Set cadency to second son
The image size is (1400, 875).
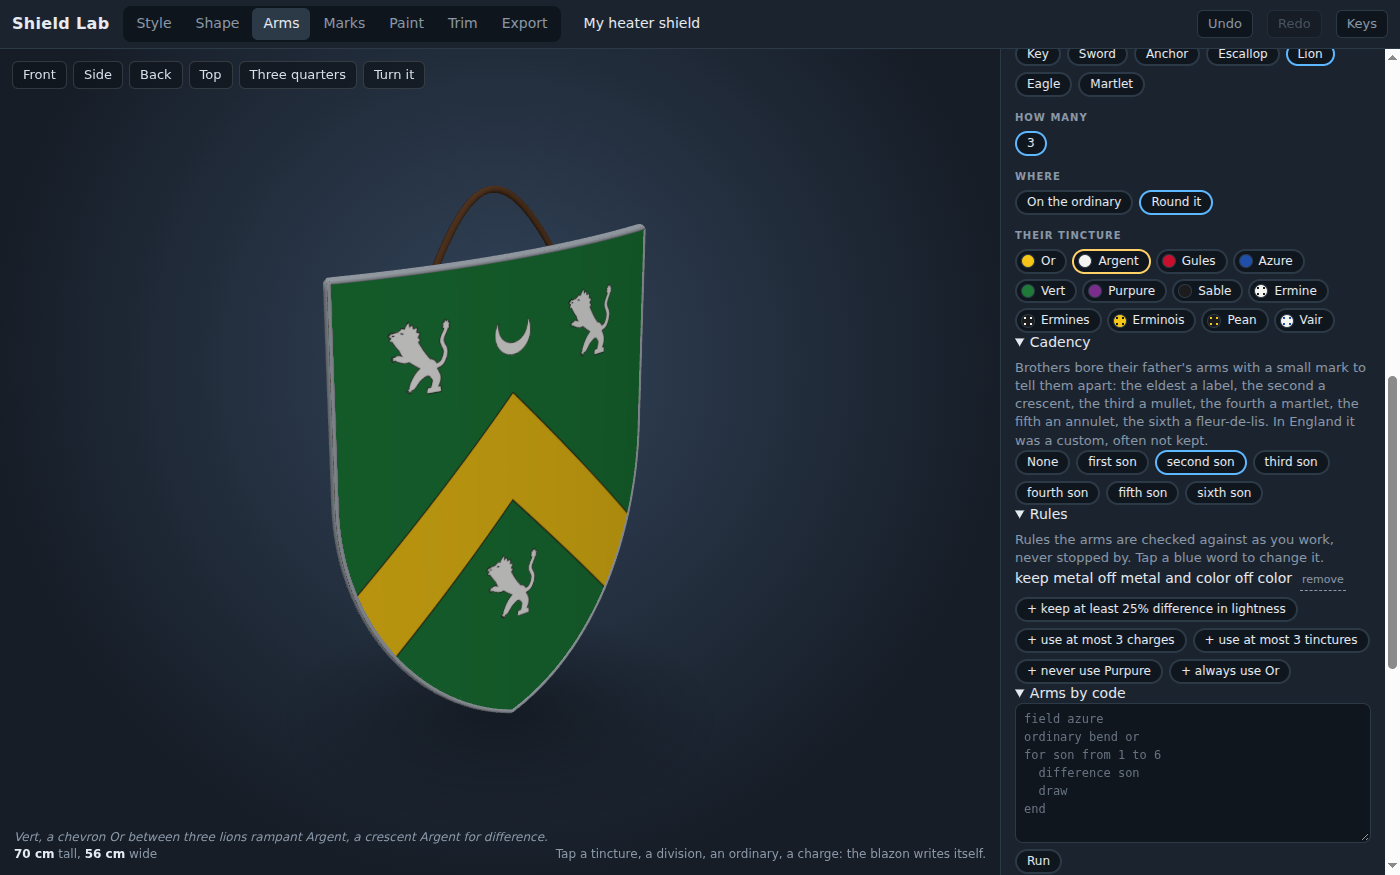point(1200,462)
